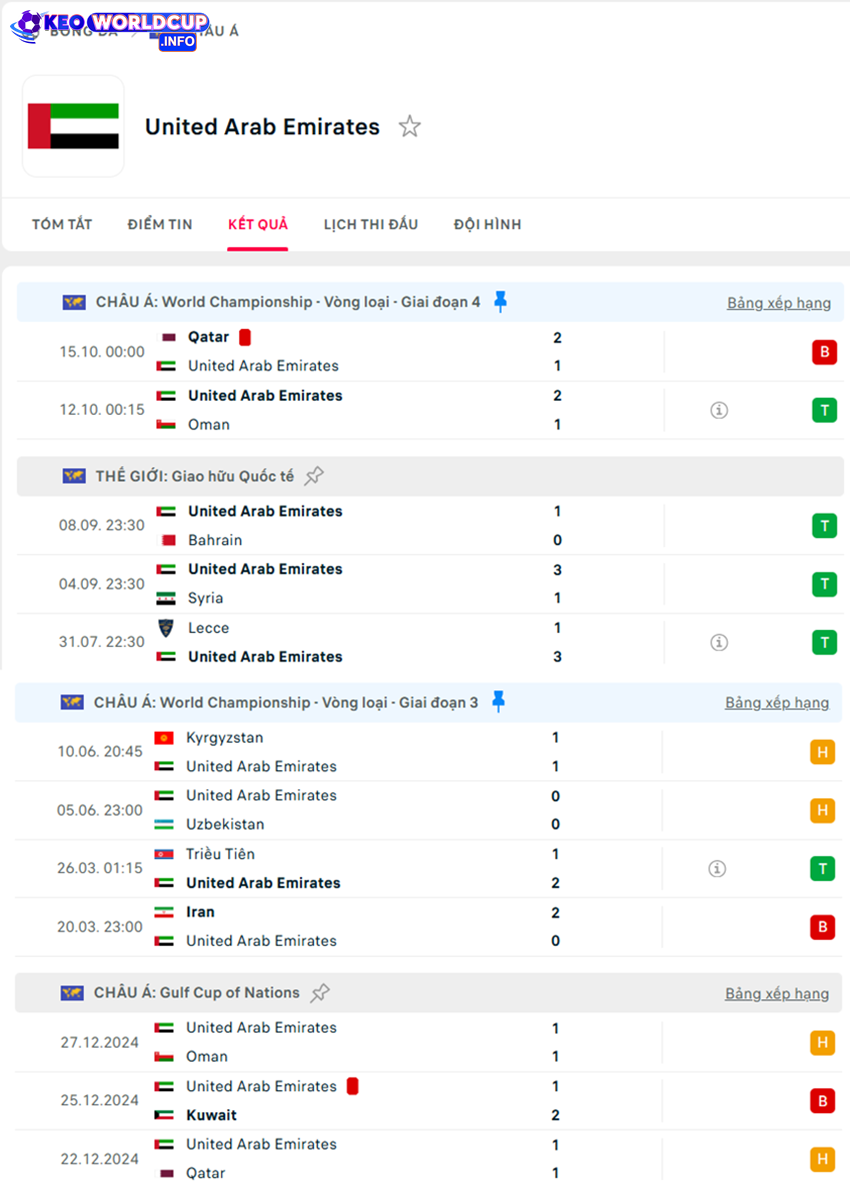
Task: Click the T result badge for Bahrain match
Action: [x=824, y=526]
